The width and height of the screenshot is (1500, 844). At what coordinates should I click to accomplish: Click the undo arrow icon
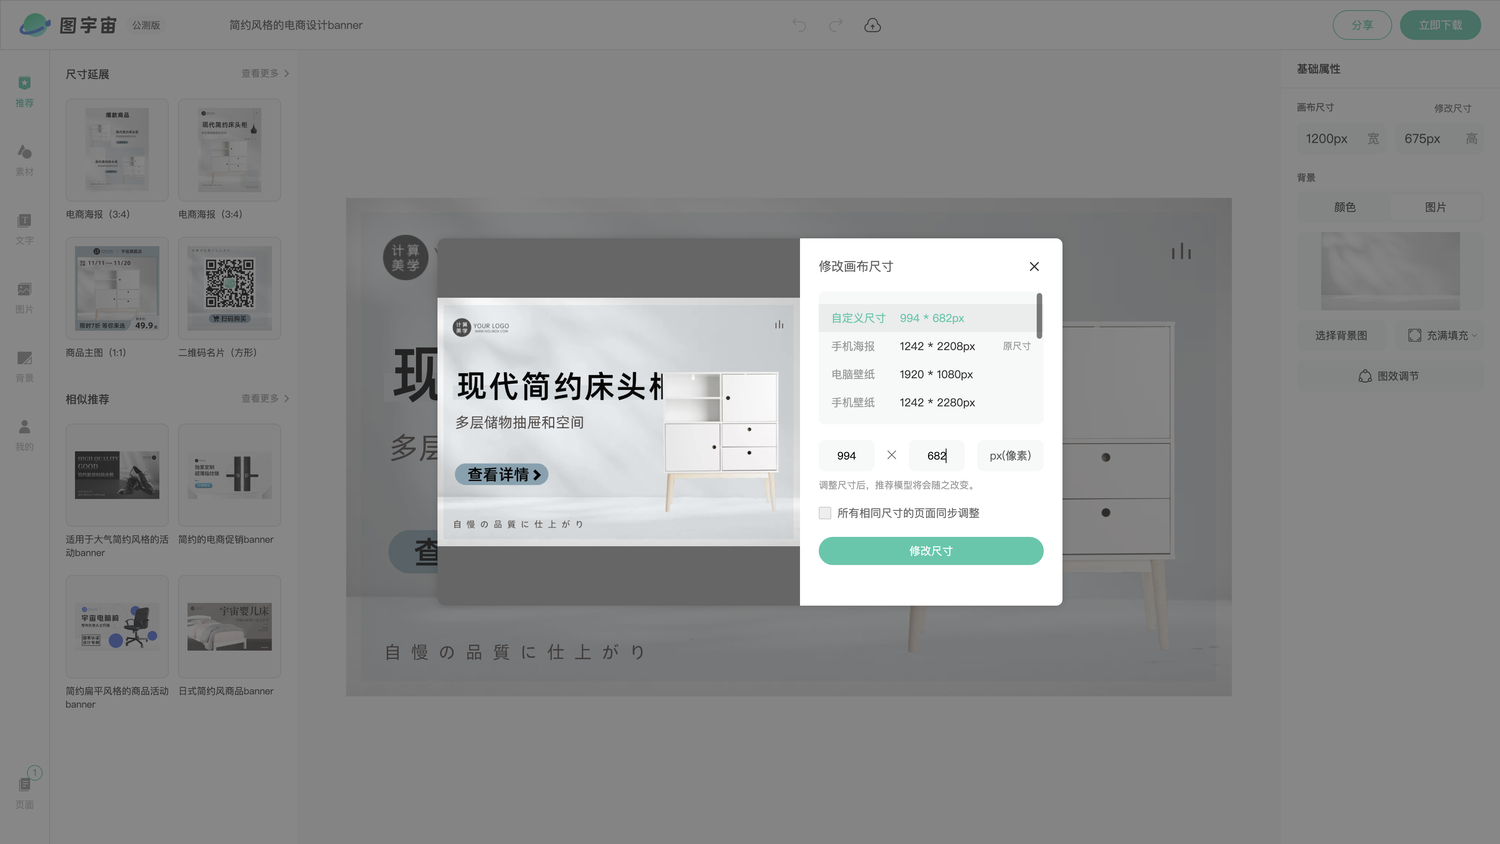coord(799,25)
